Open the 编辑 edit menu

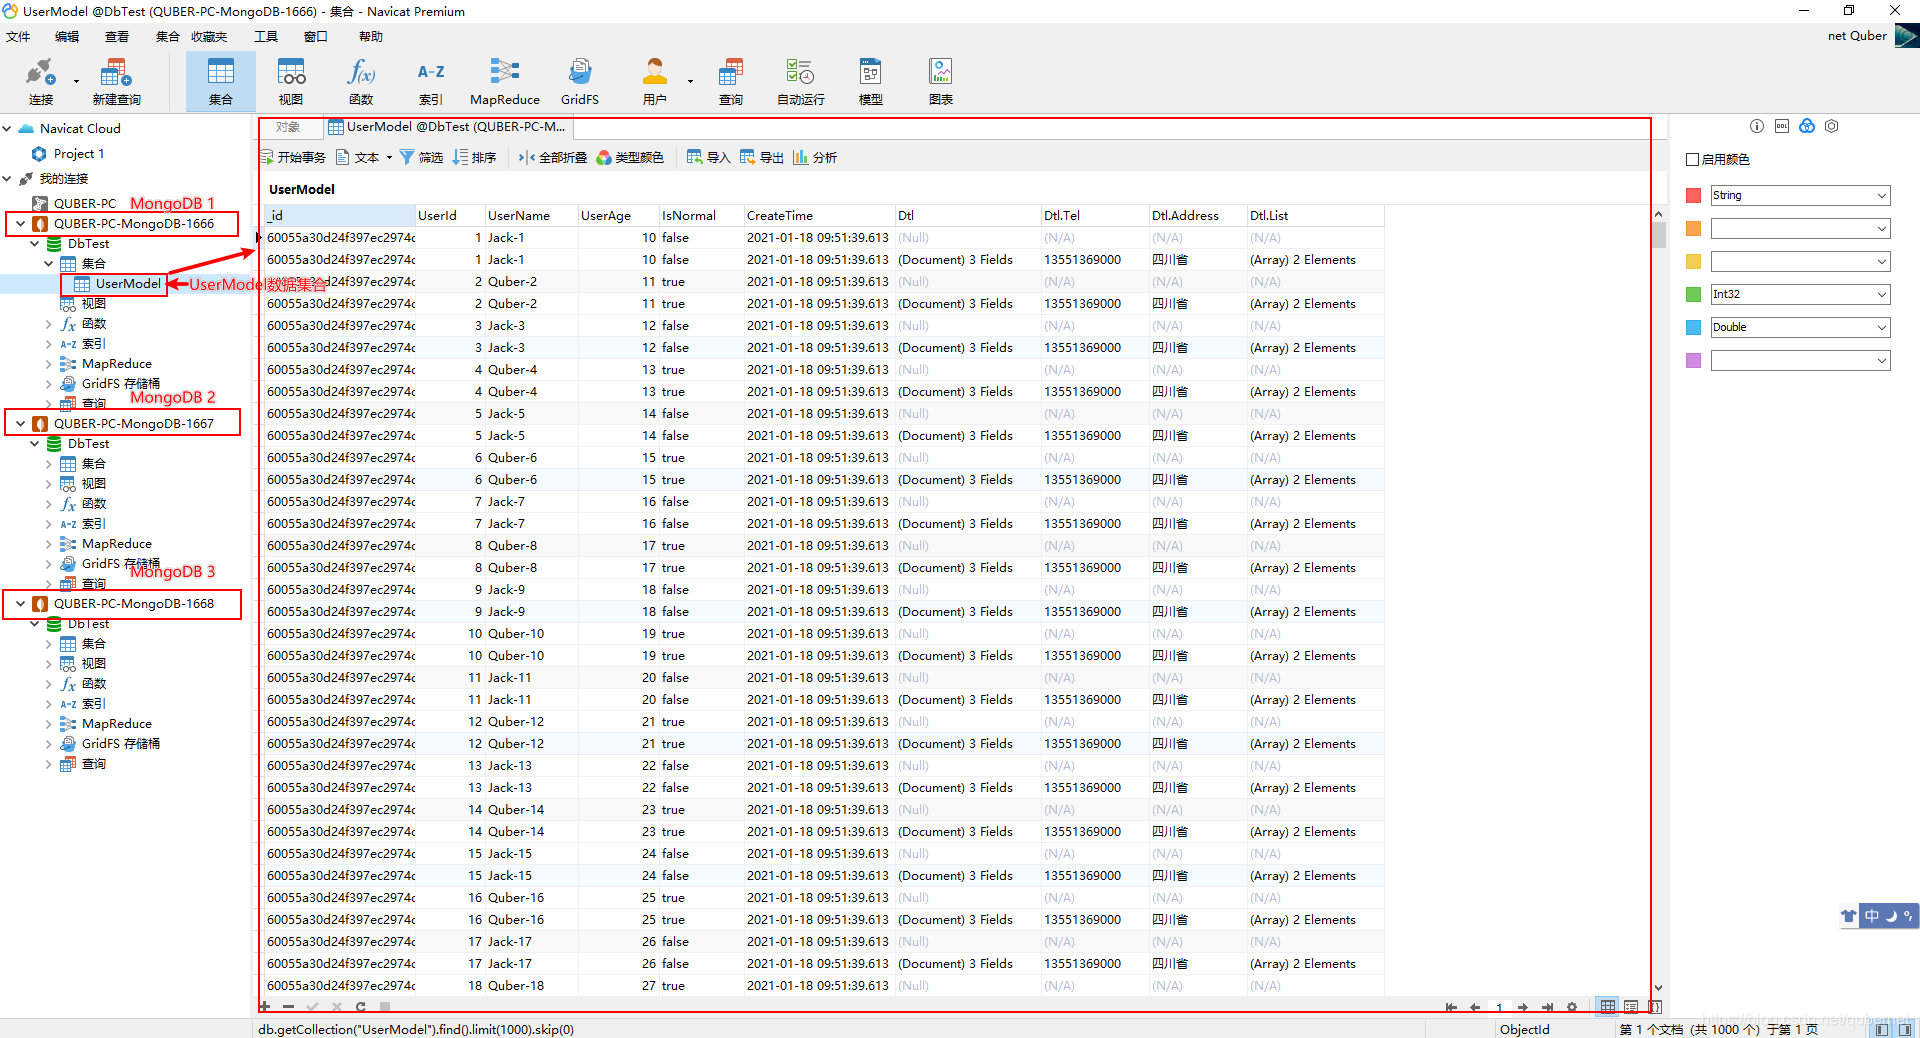pyautogui.click(x=67, y=37)
